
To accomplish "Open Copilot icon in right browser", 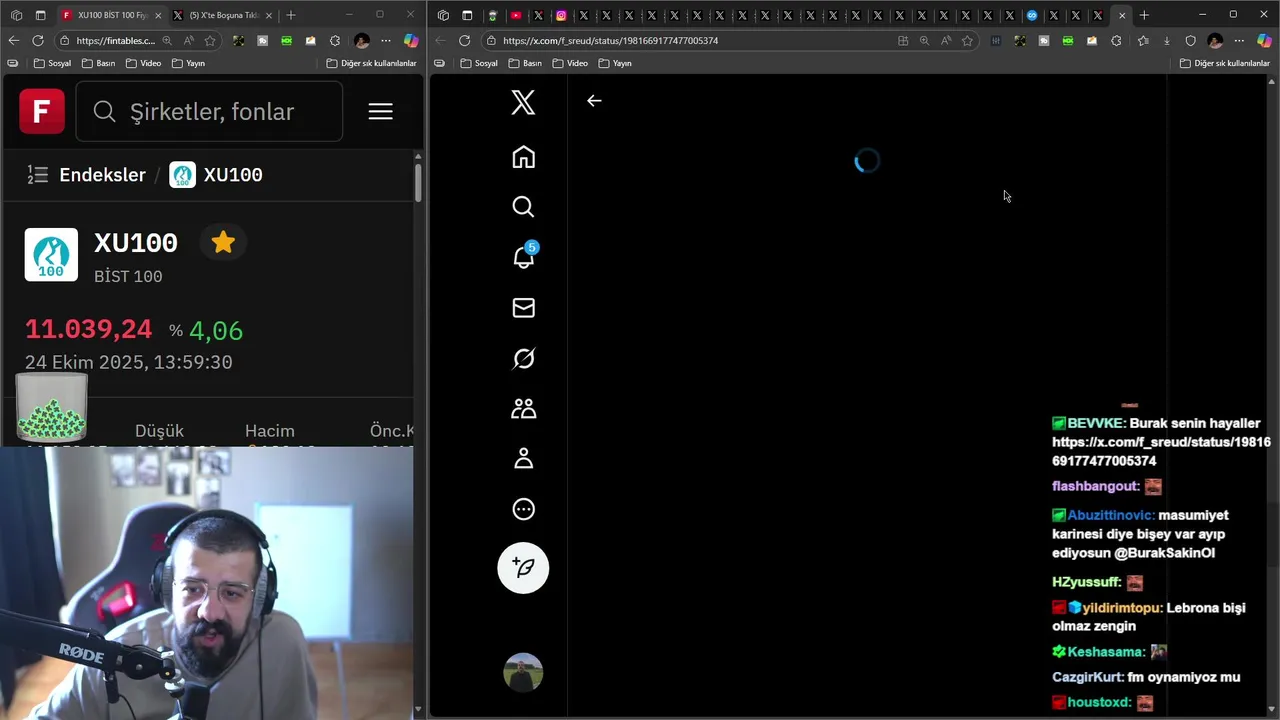I will [1264, 41].
